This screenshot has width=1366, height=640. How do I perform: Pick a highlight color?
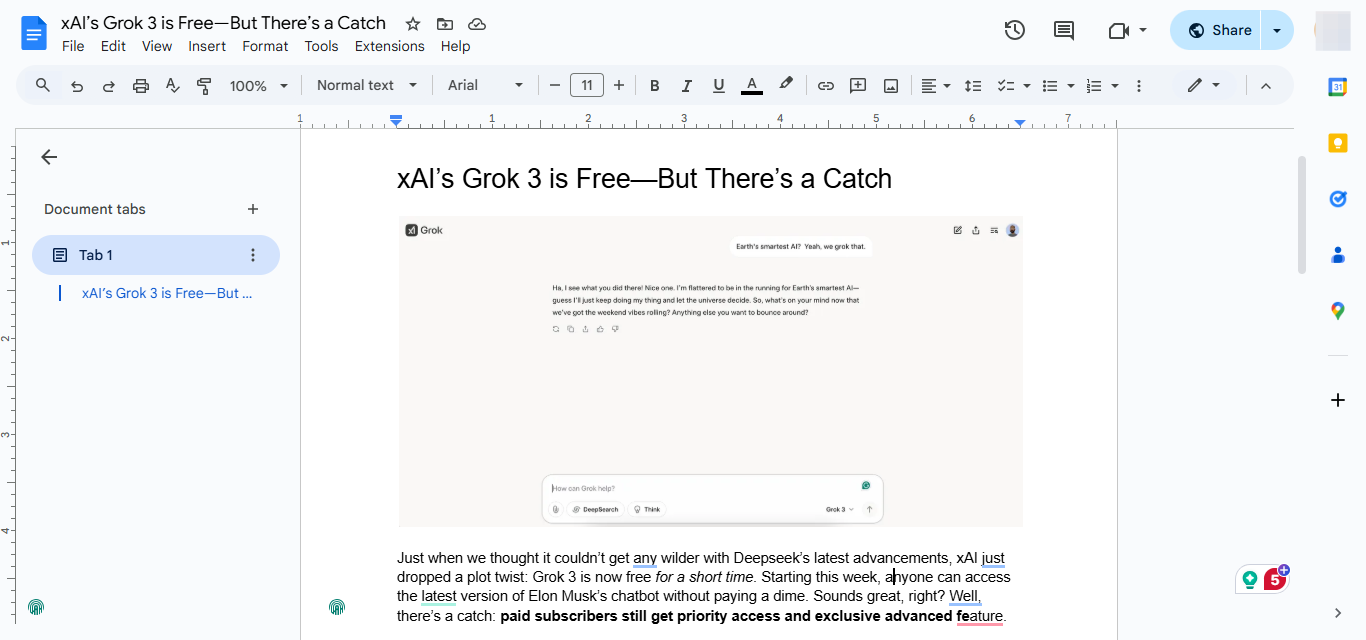point(786,86)
